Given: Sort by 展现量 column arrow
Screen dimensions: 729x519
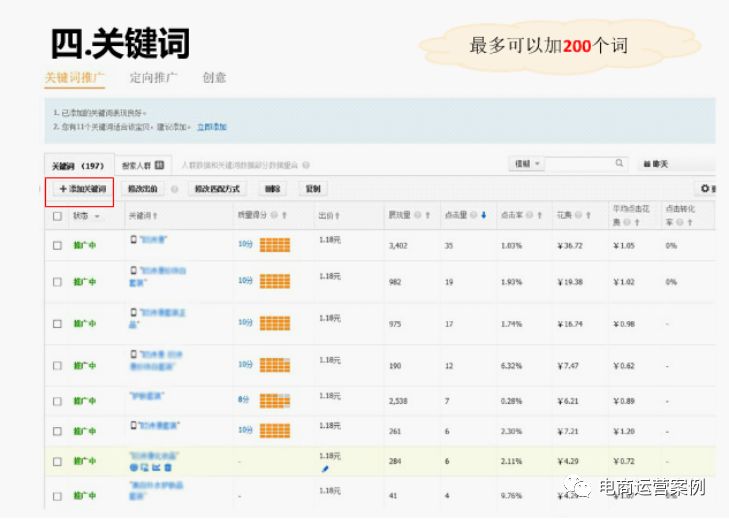Looking at the screenshot, I should pyautogui.click(x=428, y=215).
